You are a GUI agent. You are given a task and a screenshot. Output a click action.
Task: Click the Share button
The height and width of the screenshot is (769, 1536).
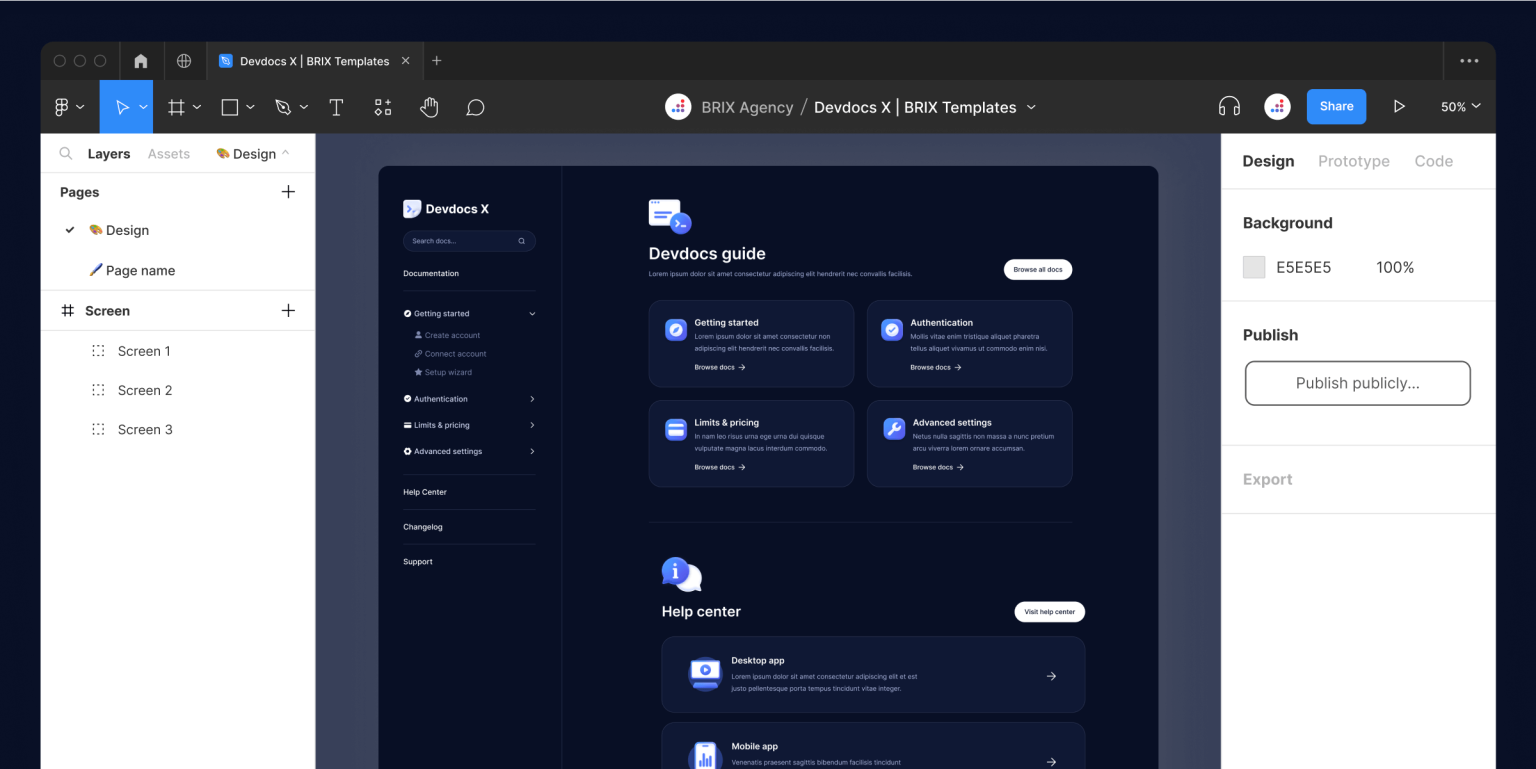tap(1336, 106)
